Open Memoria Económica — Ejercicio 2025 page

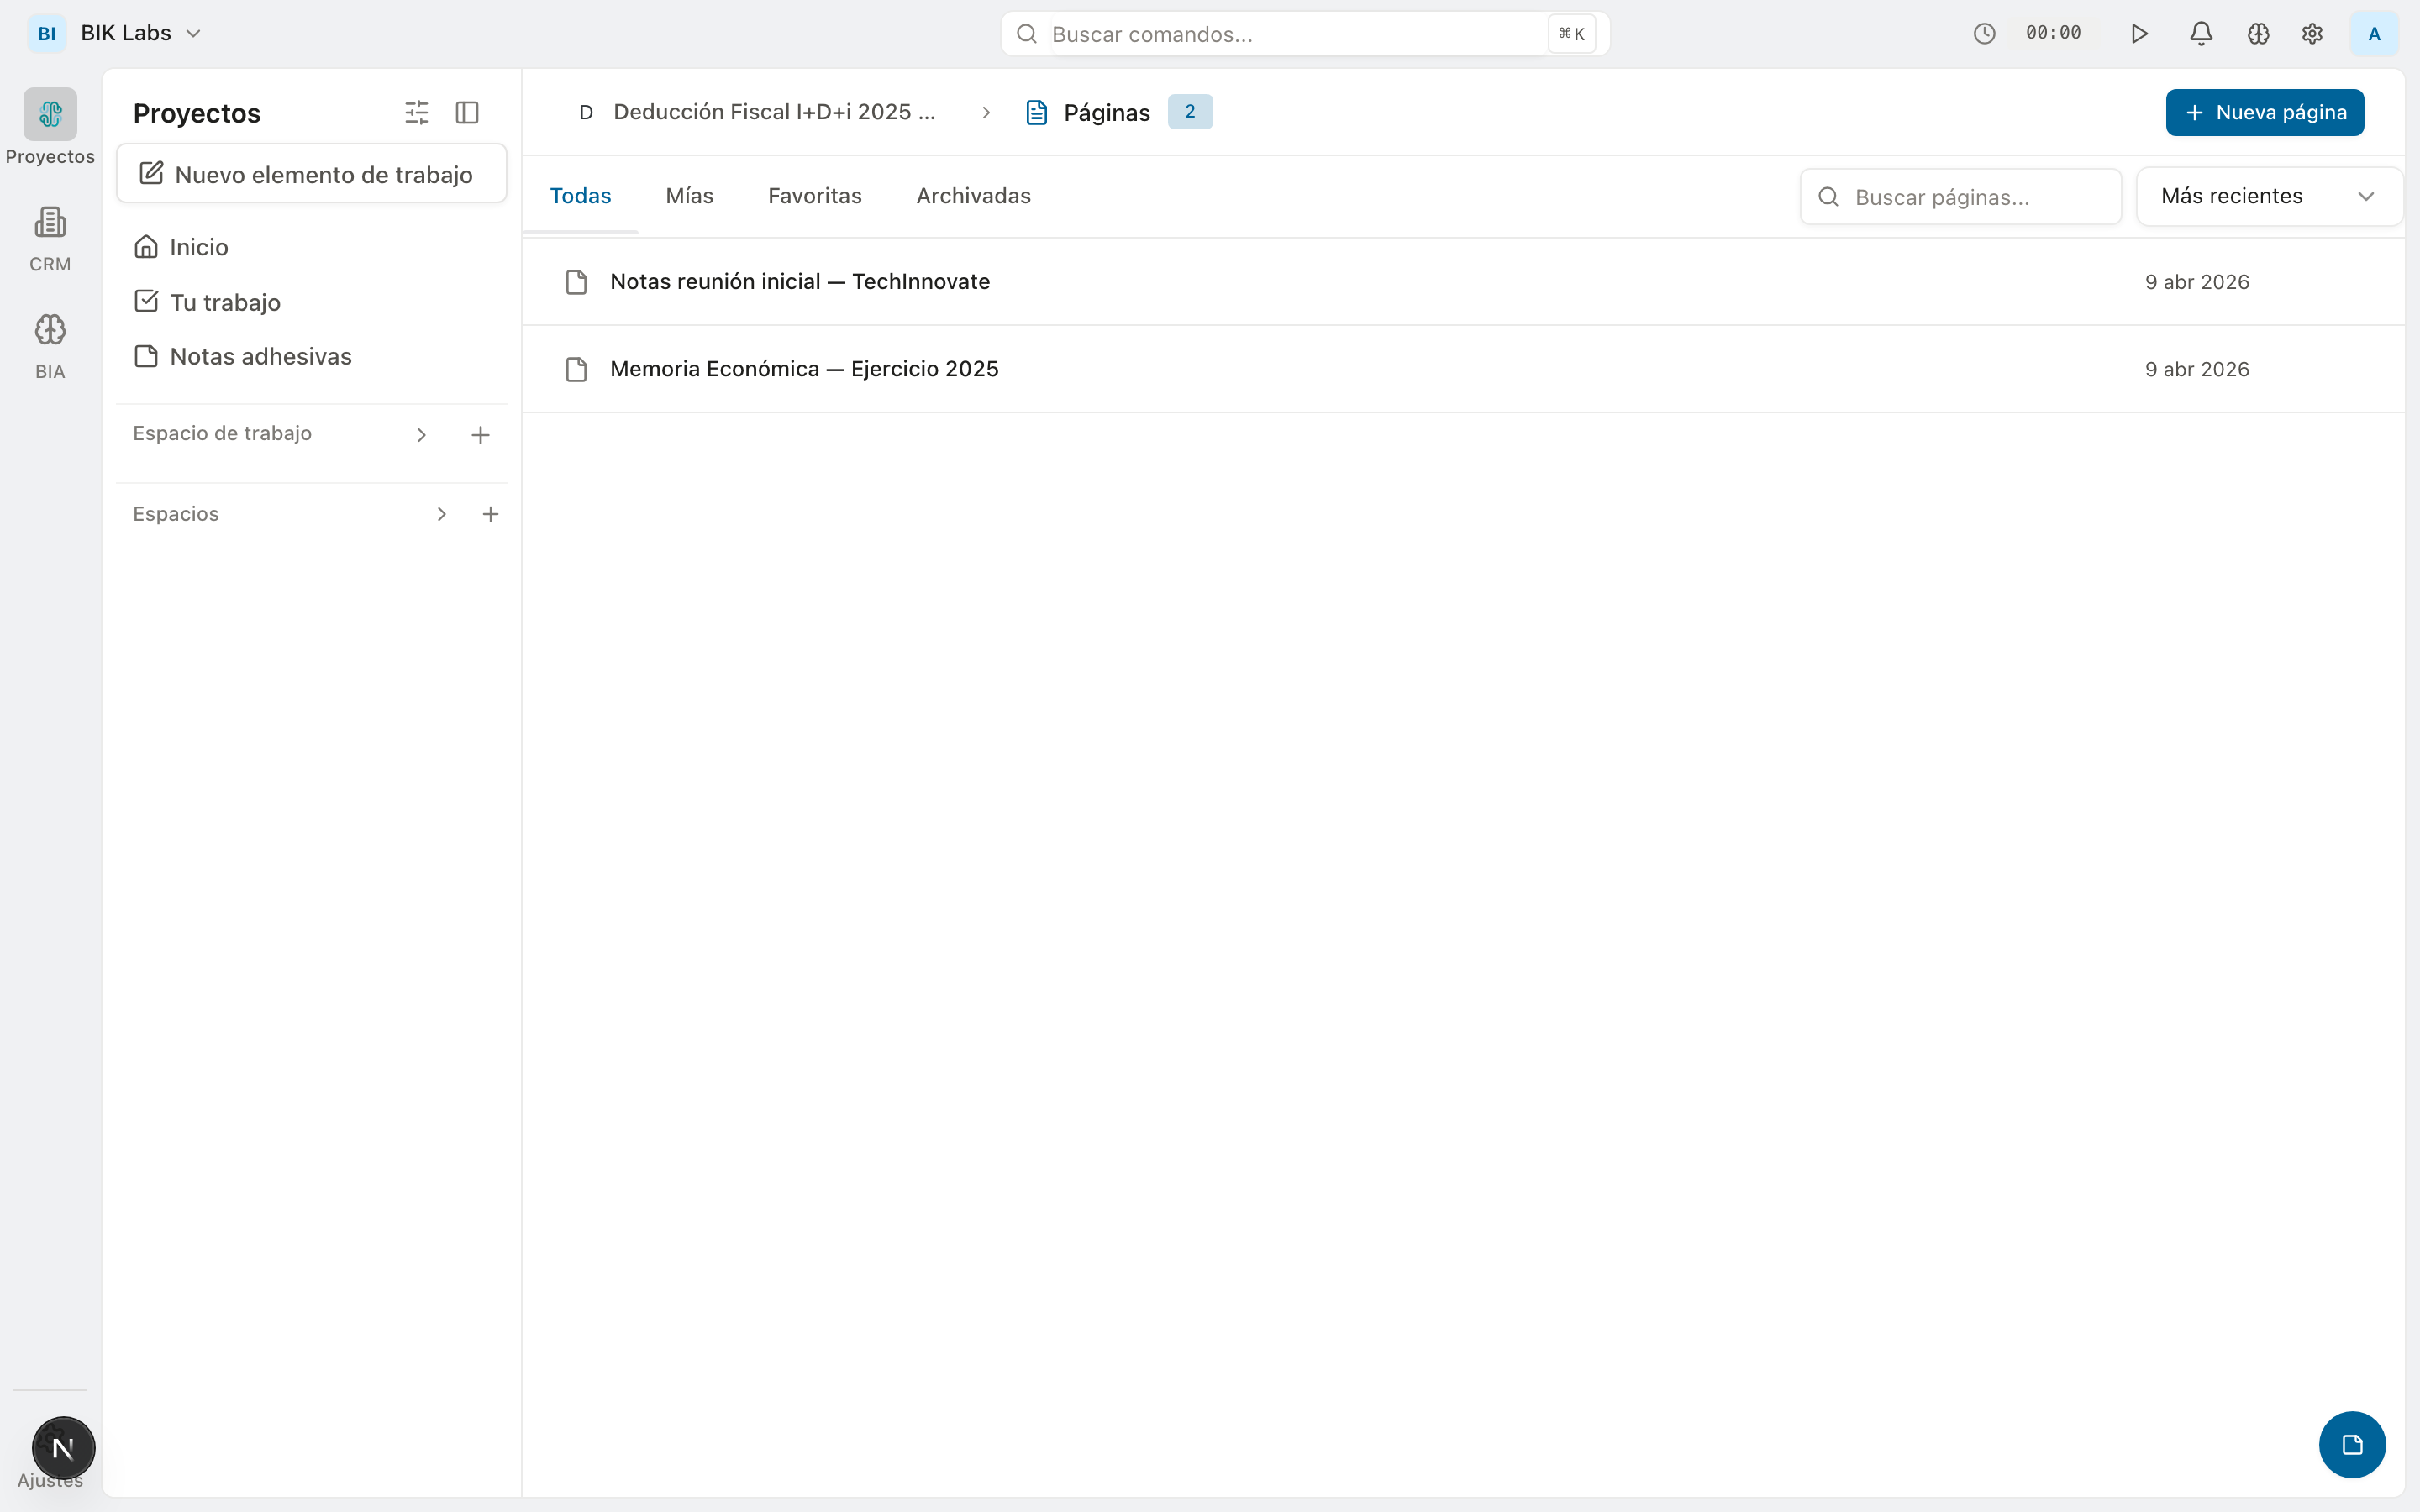pyautogui.click(x=804, y=369)
